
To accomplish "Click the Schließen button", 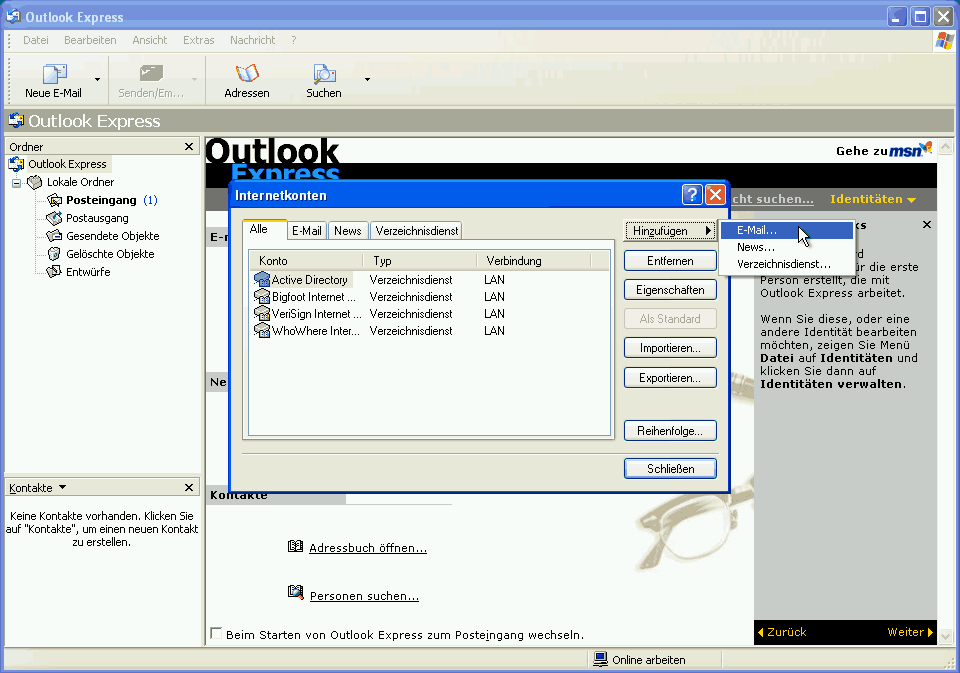I will click(669, 467).
